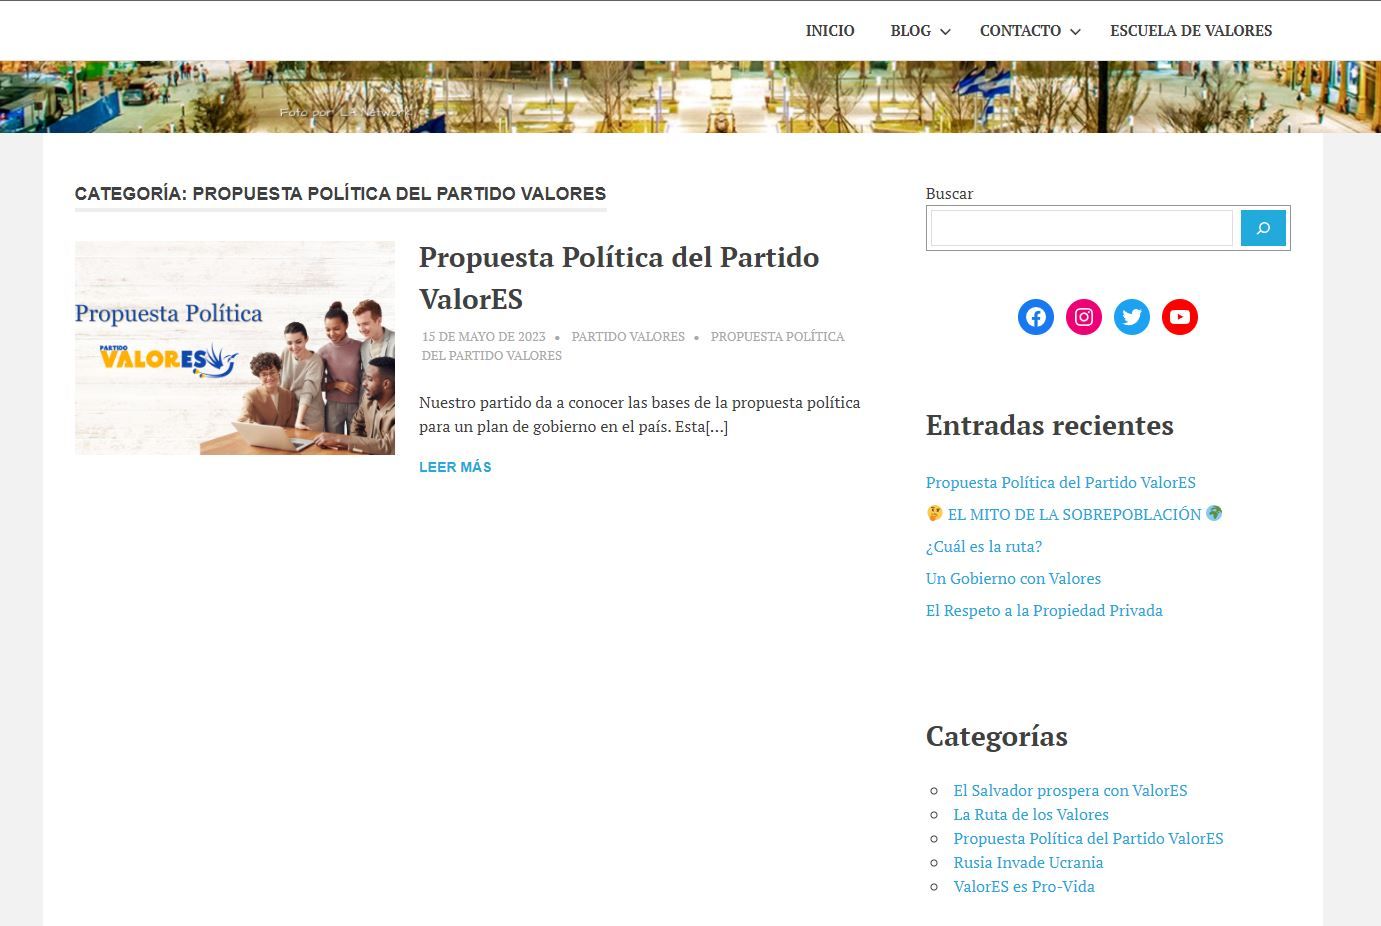Open the YouTube social icon
Viewport: 1381px width, 926px height.
click(x=1179, y=317)
